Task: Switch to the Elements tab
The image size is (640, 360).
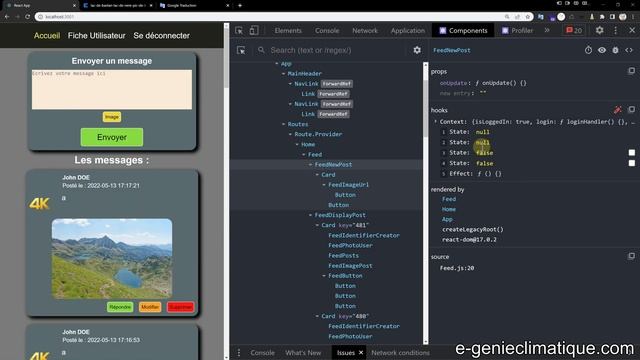Action: click(288, 31)
